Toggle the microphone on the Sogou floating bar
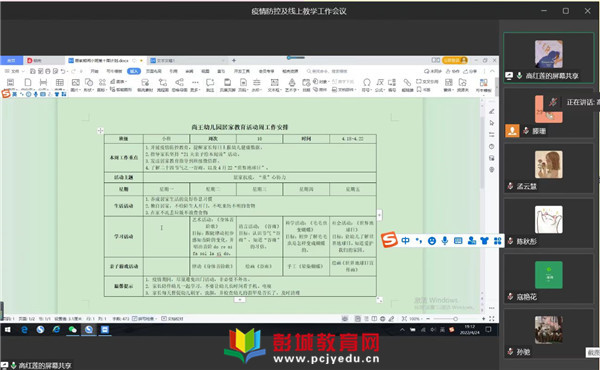Screen dimensions: 600x370 (445, 241)
